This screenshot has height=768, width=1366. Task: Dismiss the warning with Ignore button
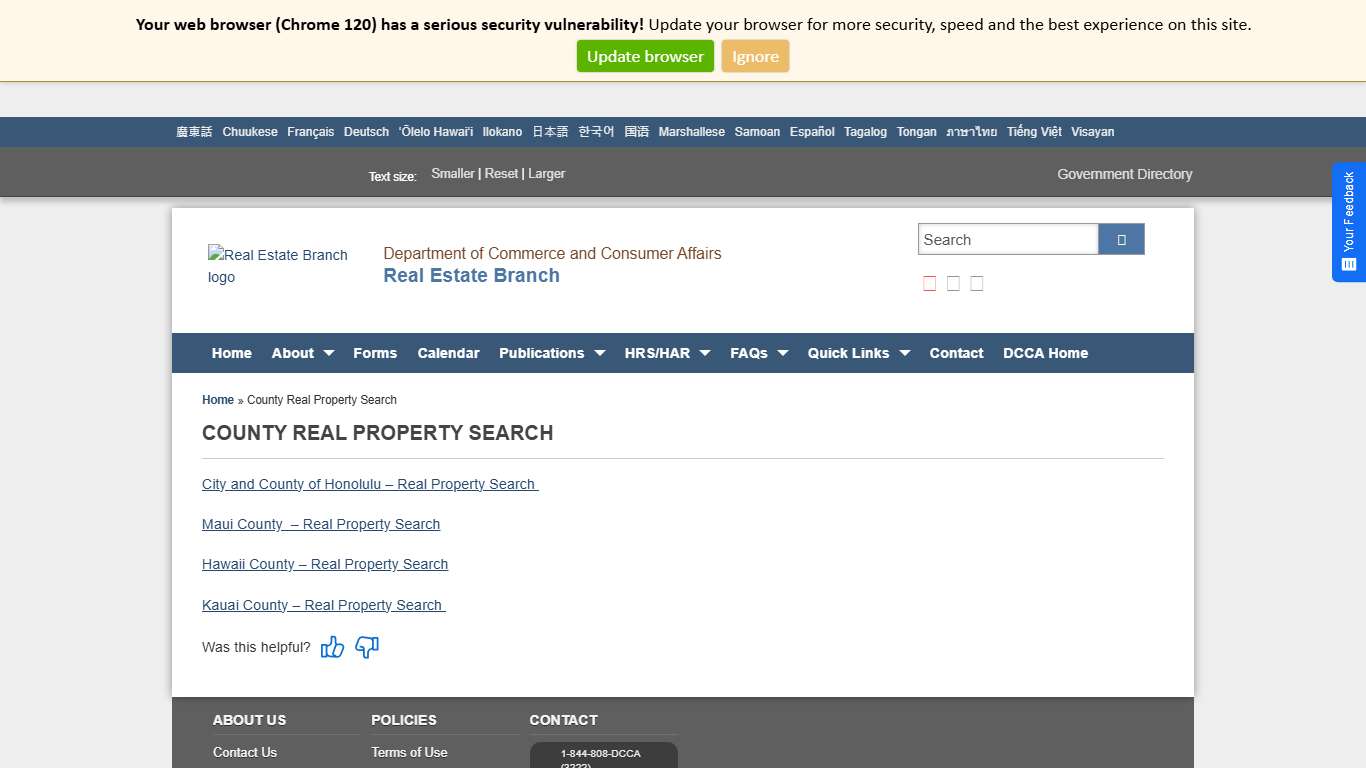(755, 56)
